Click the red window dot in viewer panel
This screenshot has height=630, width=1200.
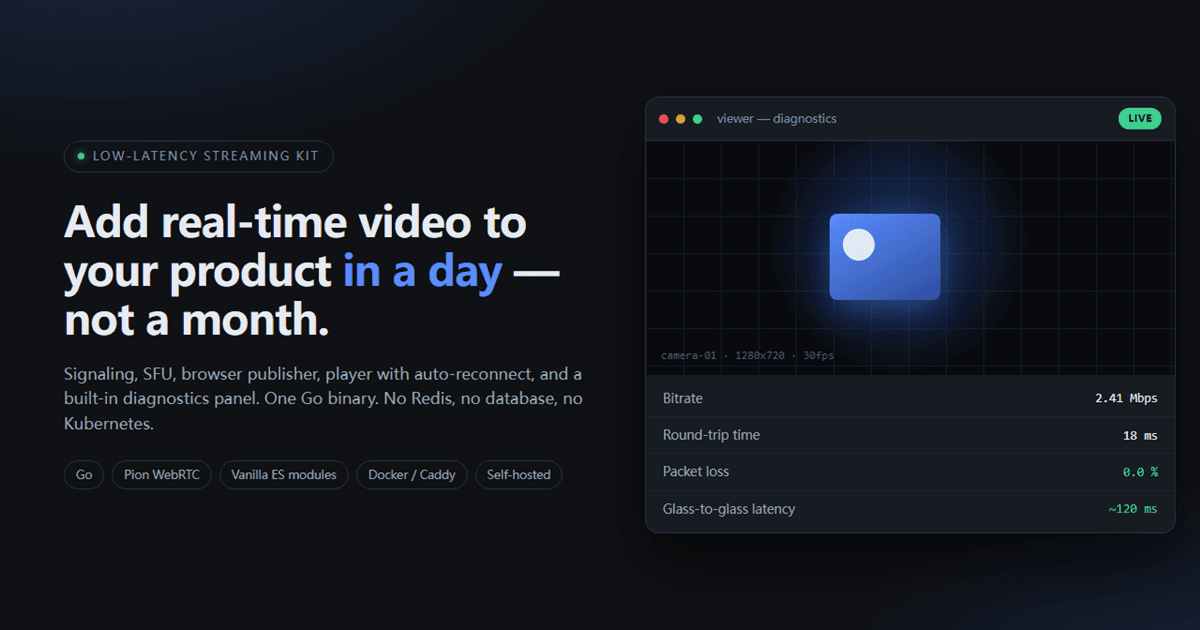[x=663, y=119]
